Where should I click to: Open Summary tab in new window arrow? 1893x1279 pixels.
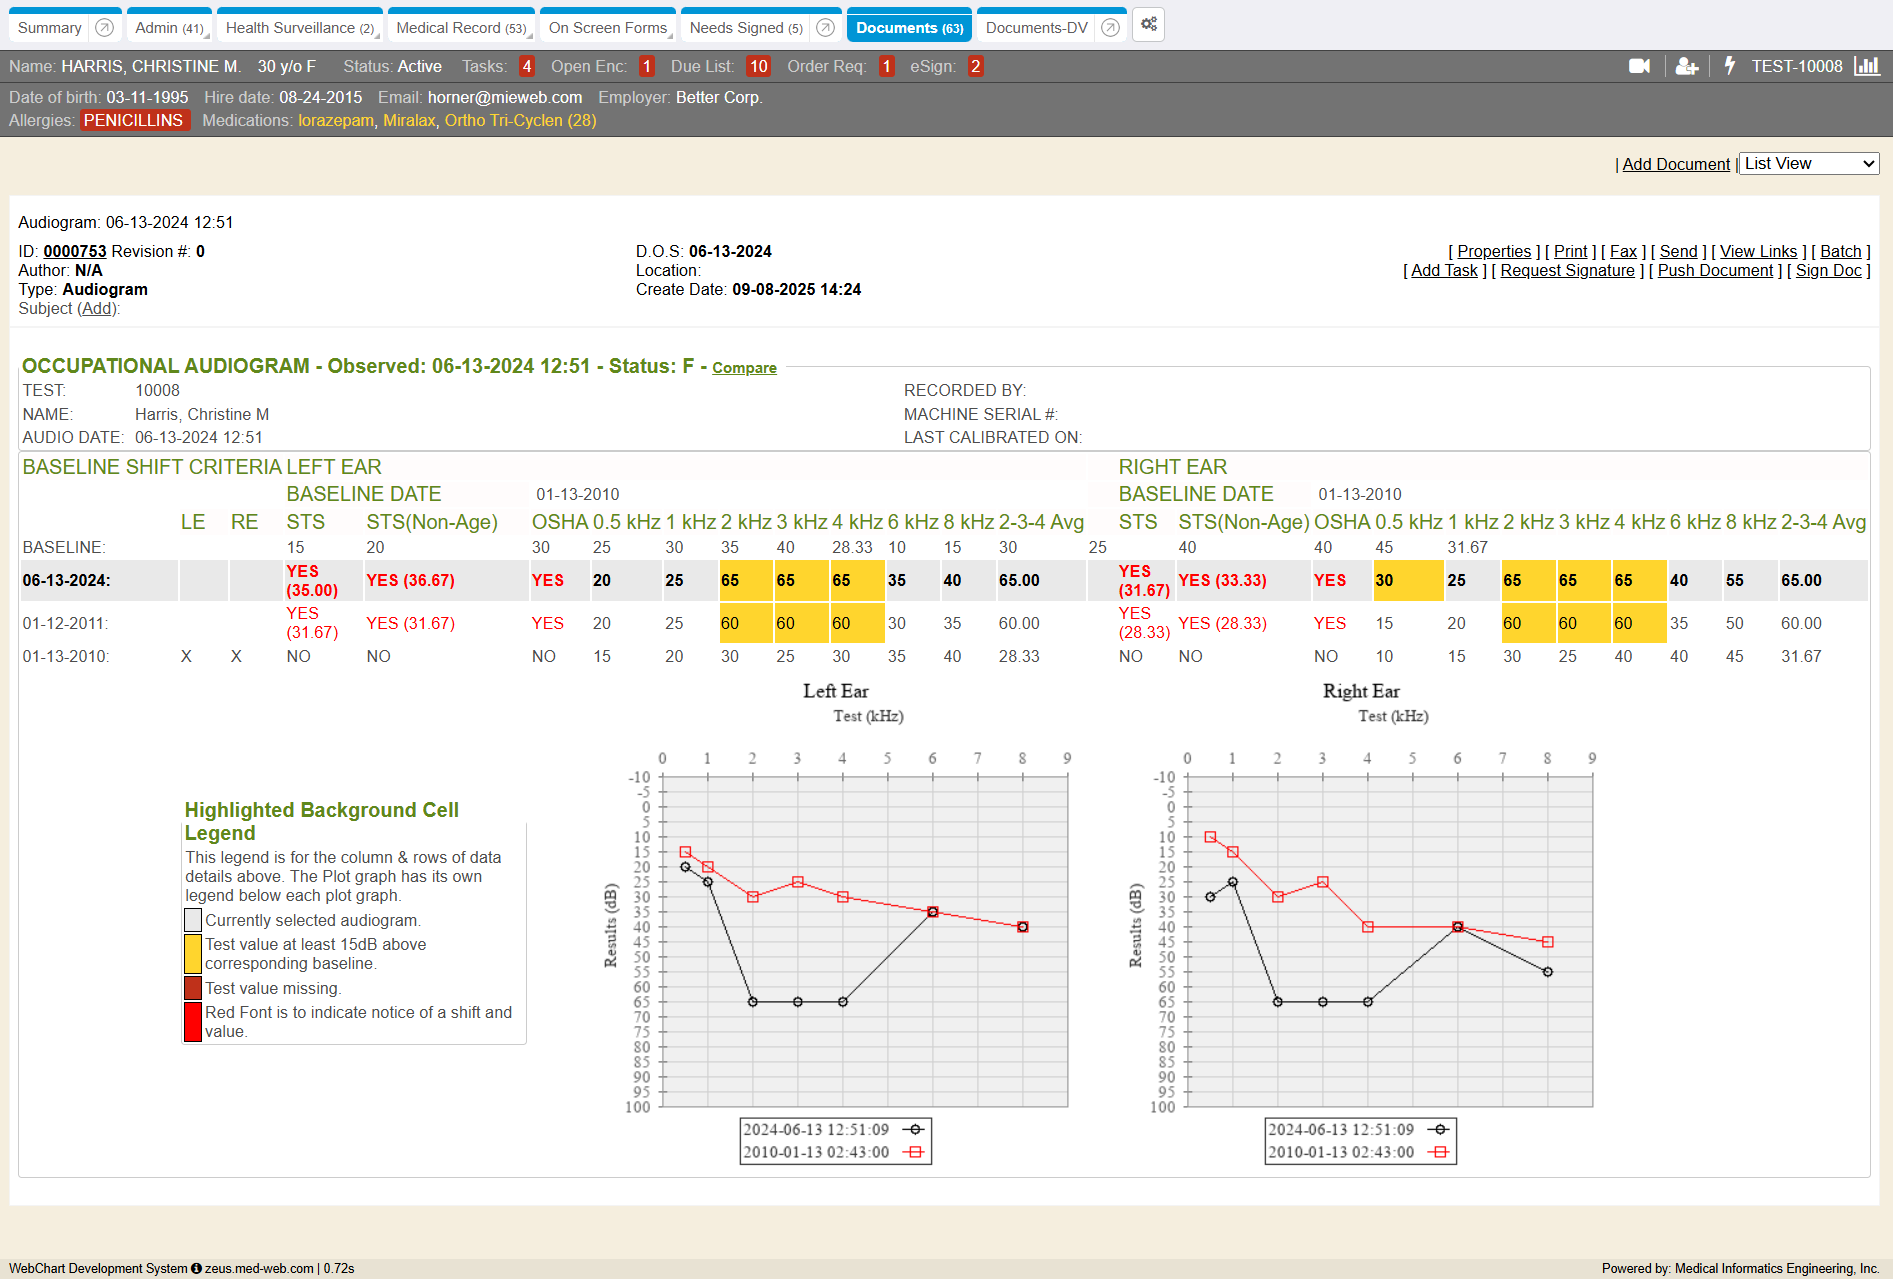(104, 28)
